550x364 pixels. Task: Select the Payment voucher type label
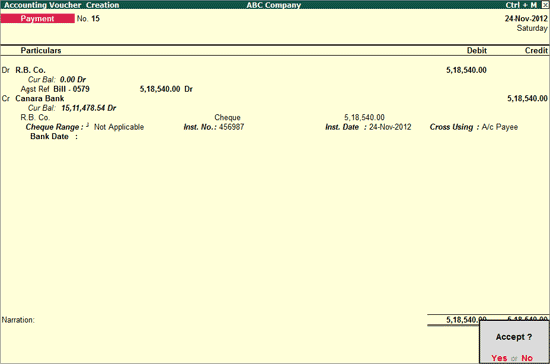pyautogui.click(x=37, y=19)
